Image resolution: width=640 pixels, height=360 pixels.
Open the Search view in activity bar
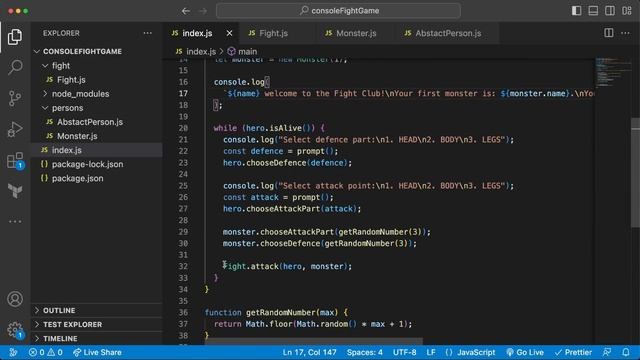pyautogui.click(x=15, y=67)
